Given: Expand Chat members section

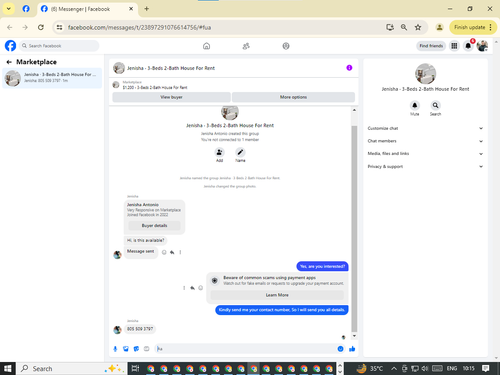Looking at the screenshot, I should [x=425, y=141].
